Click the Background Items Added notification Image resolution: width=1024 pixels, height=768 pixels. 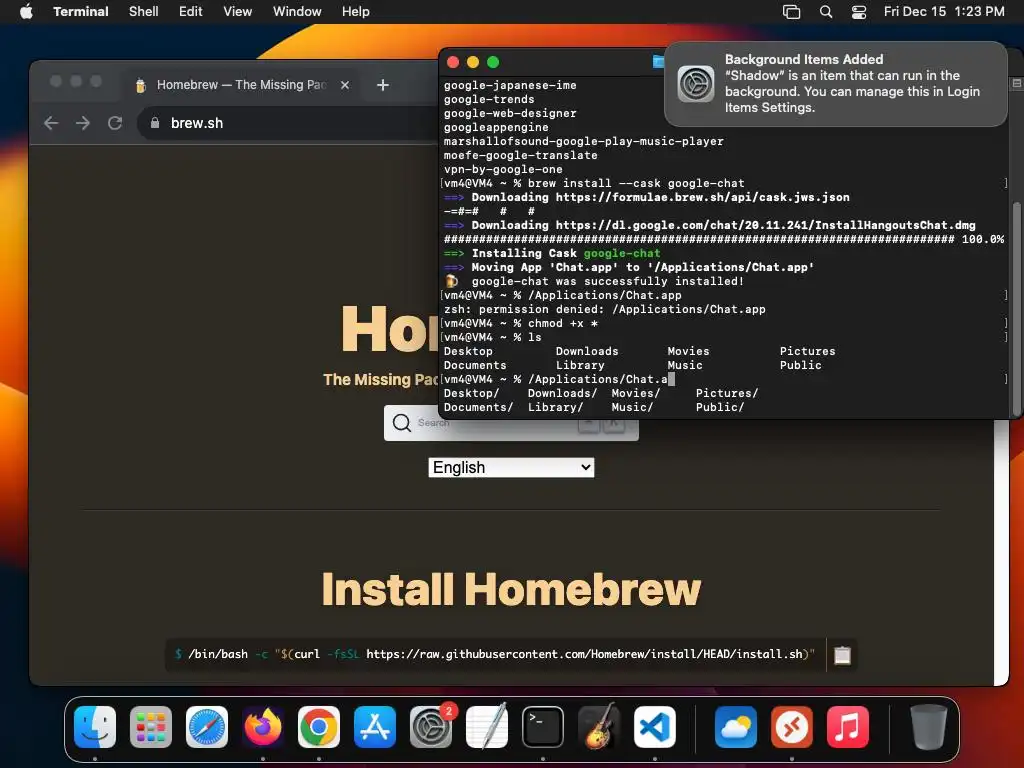tap(836, 84)
